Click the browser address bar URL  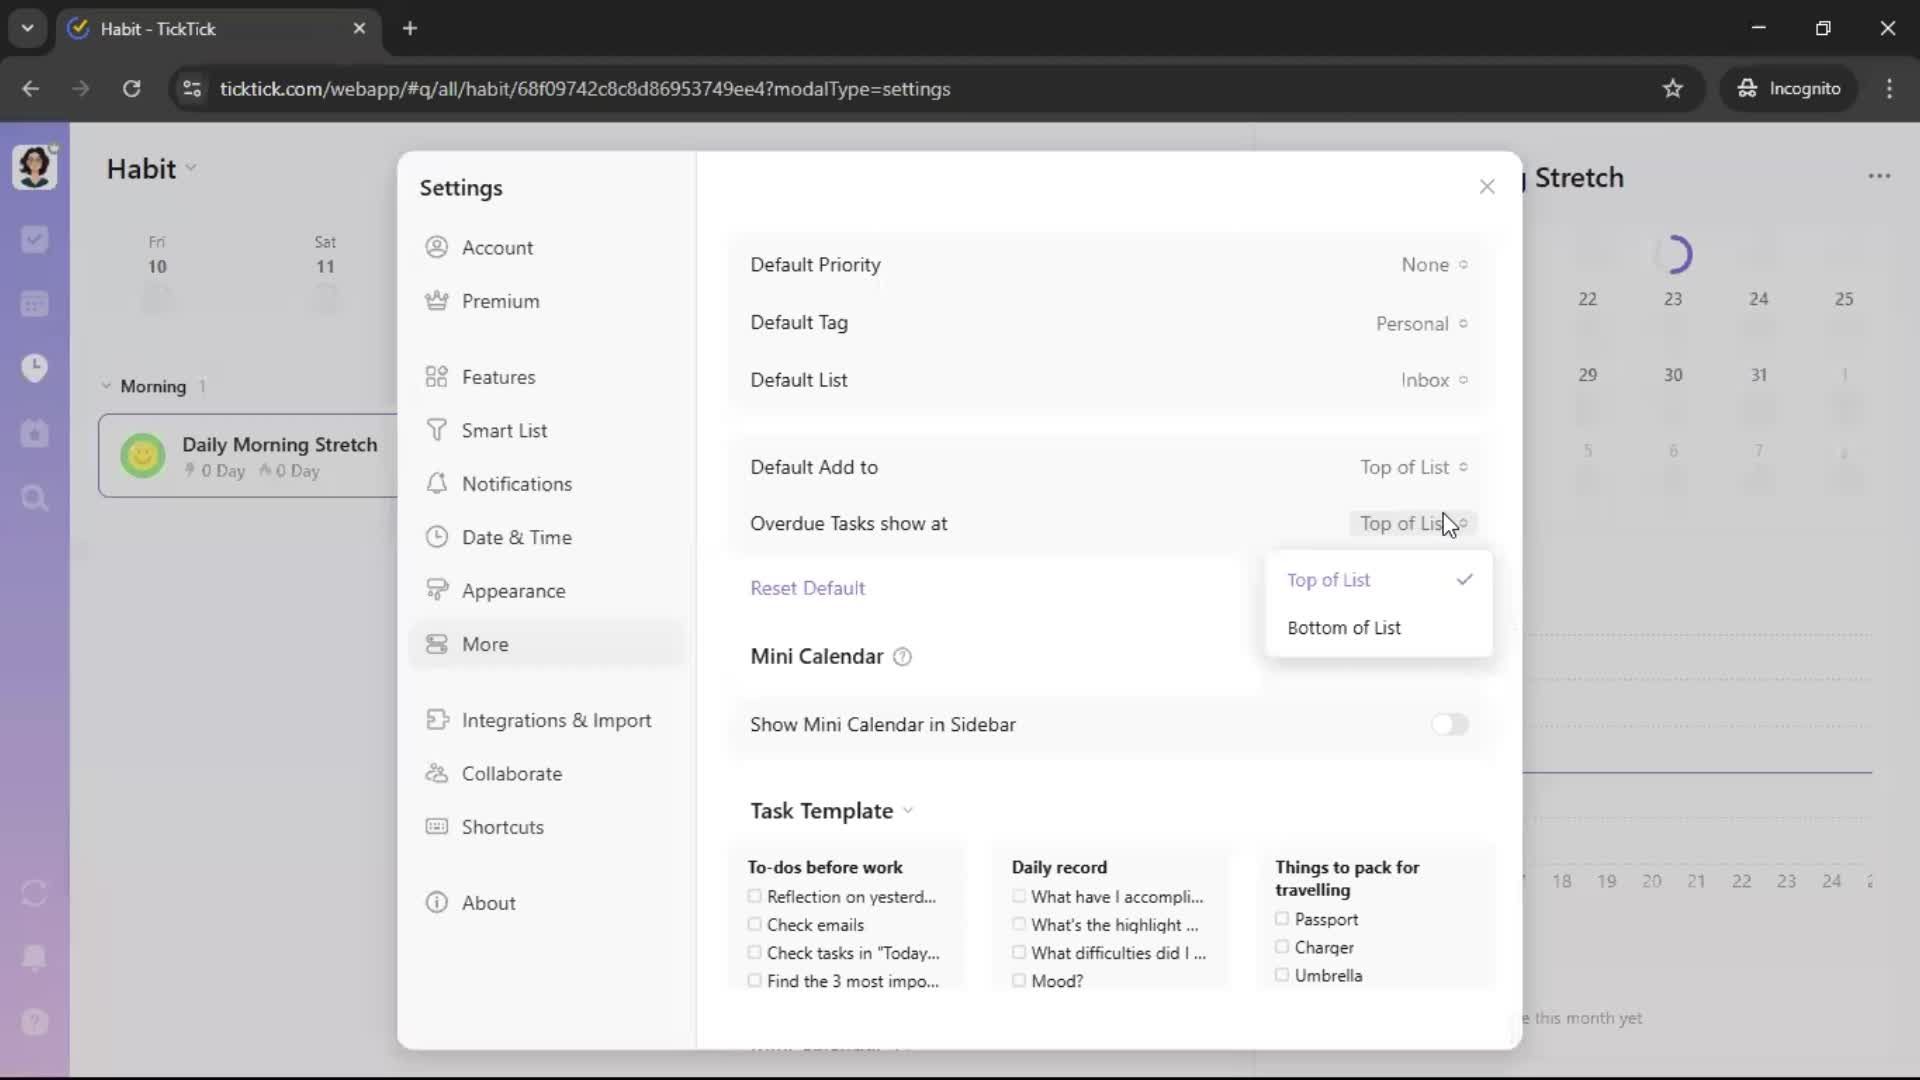click(x=585, y=88)
